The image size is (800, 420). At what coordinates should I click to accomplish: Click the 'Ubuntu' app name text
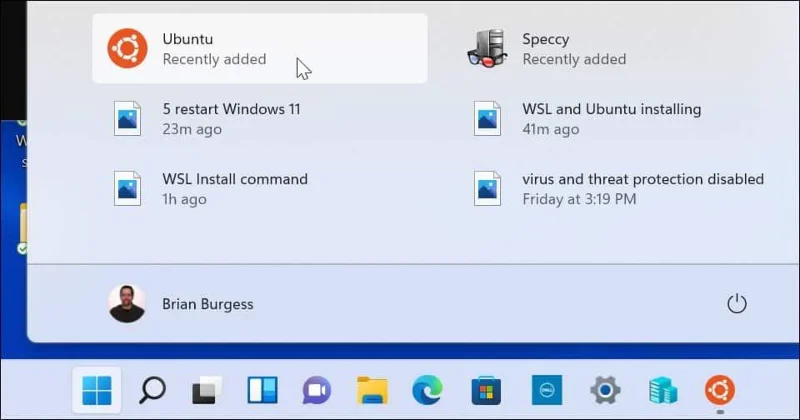pos(188,39)
